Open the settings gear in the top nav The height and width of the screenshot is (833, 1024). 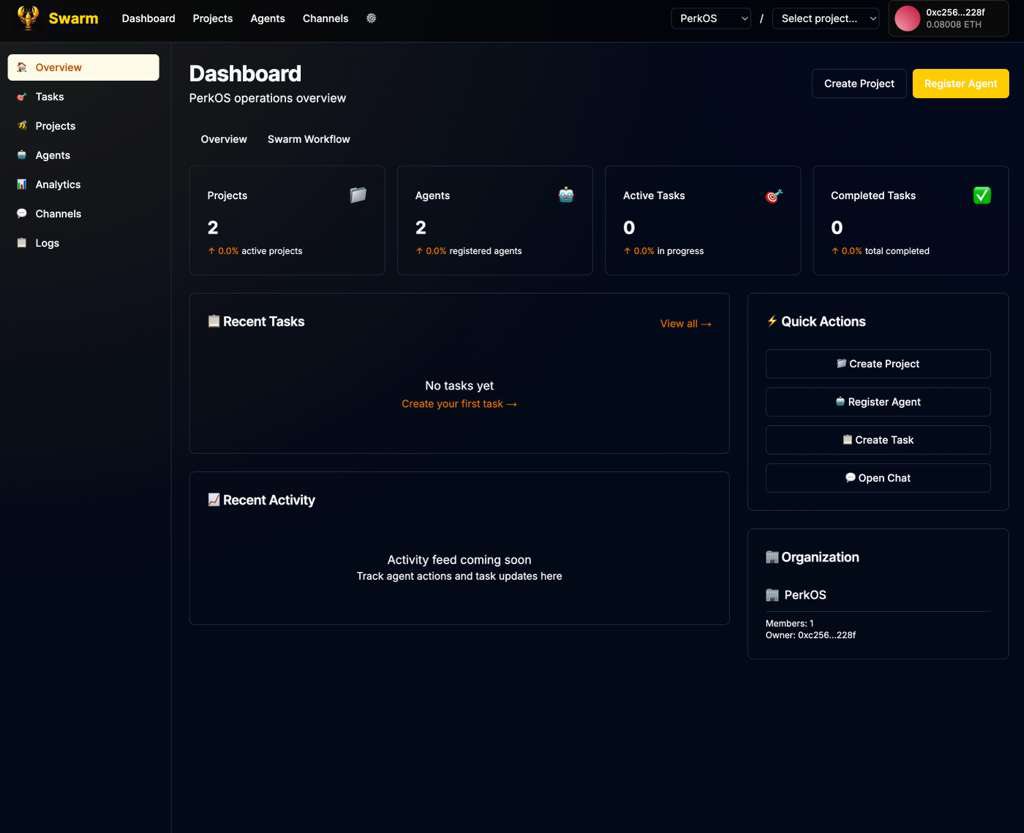click(371, 18)
